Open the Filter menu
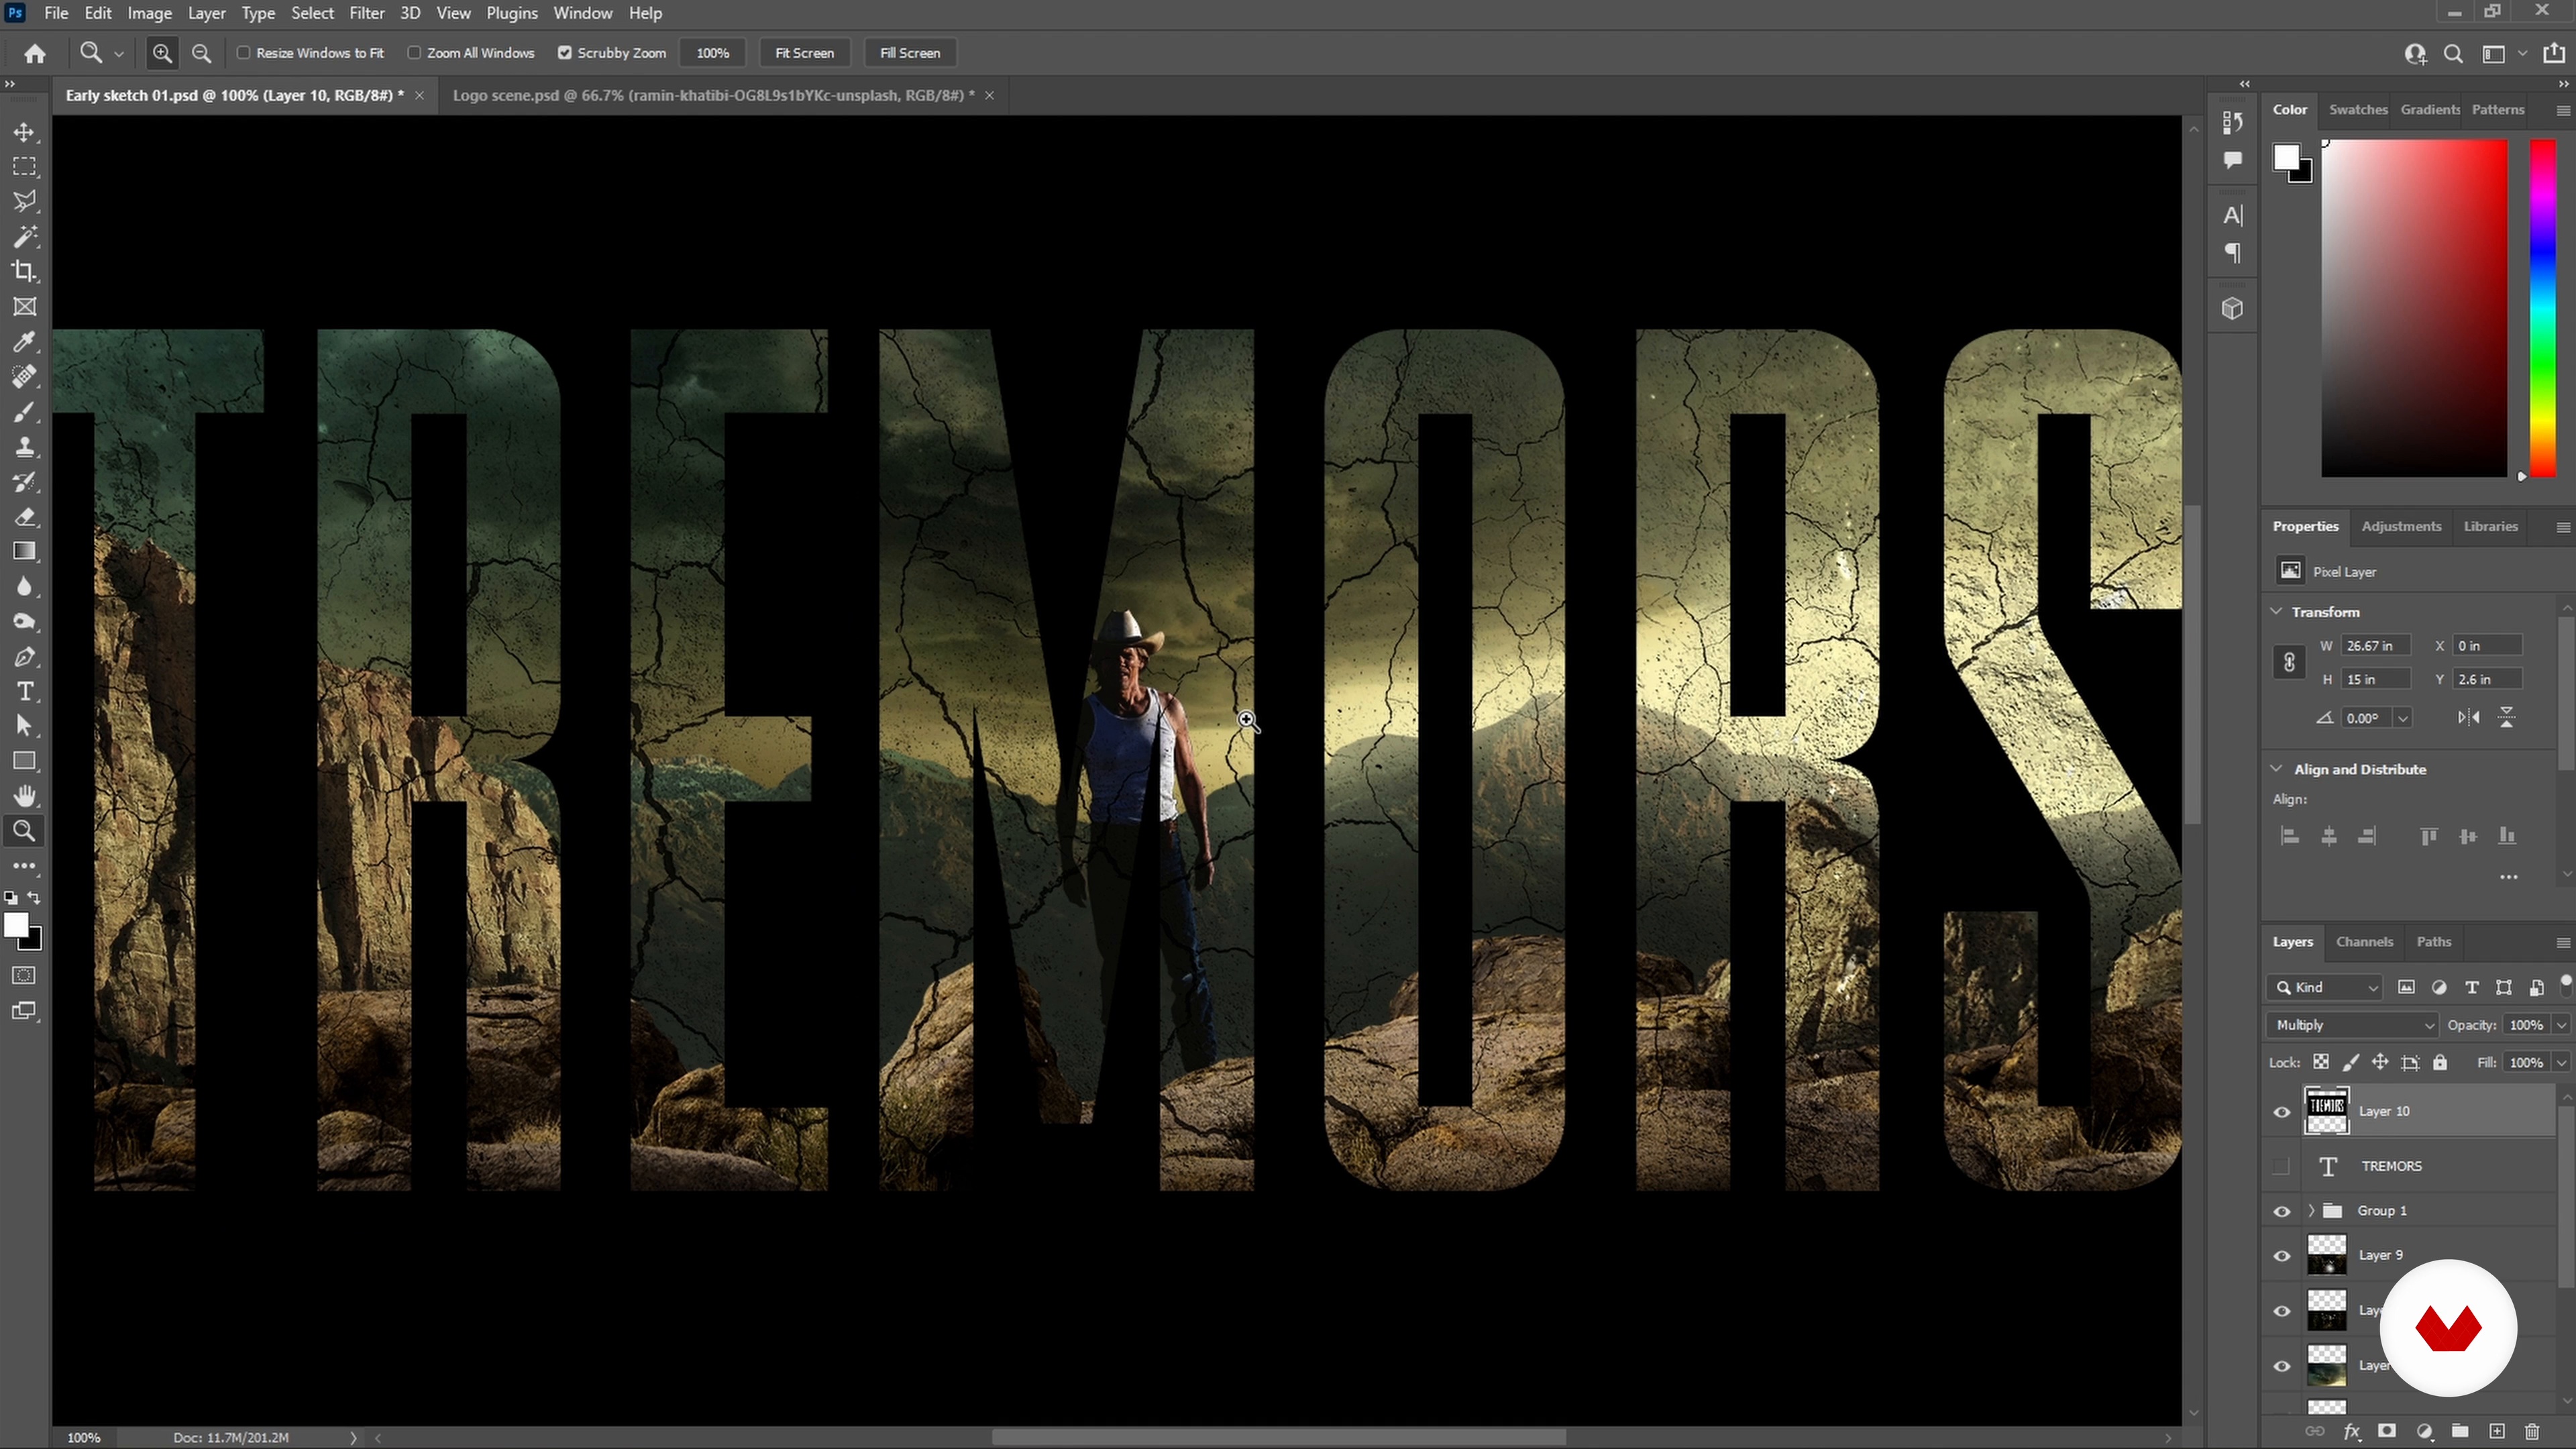The image size is (2576, 1449). (x=367, y=13)
